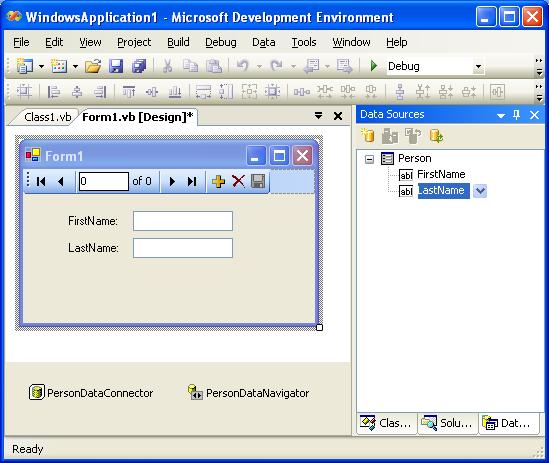The height and width of the screenshot is (463, 549).
Task: Click the Undo arrow icon
Action: [242, 66]
